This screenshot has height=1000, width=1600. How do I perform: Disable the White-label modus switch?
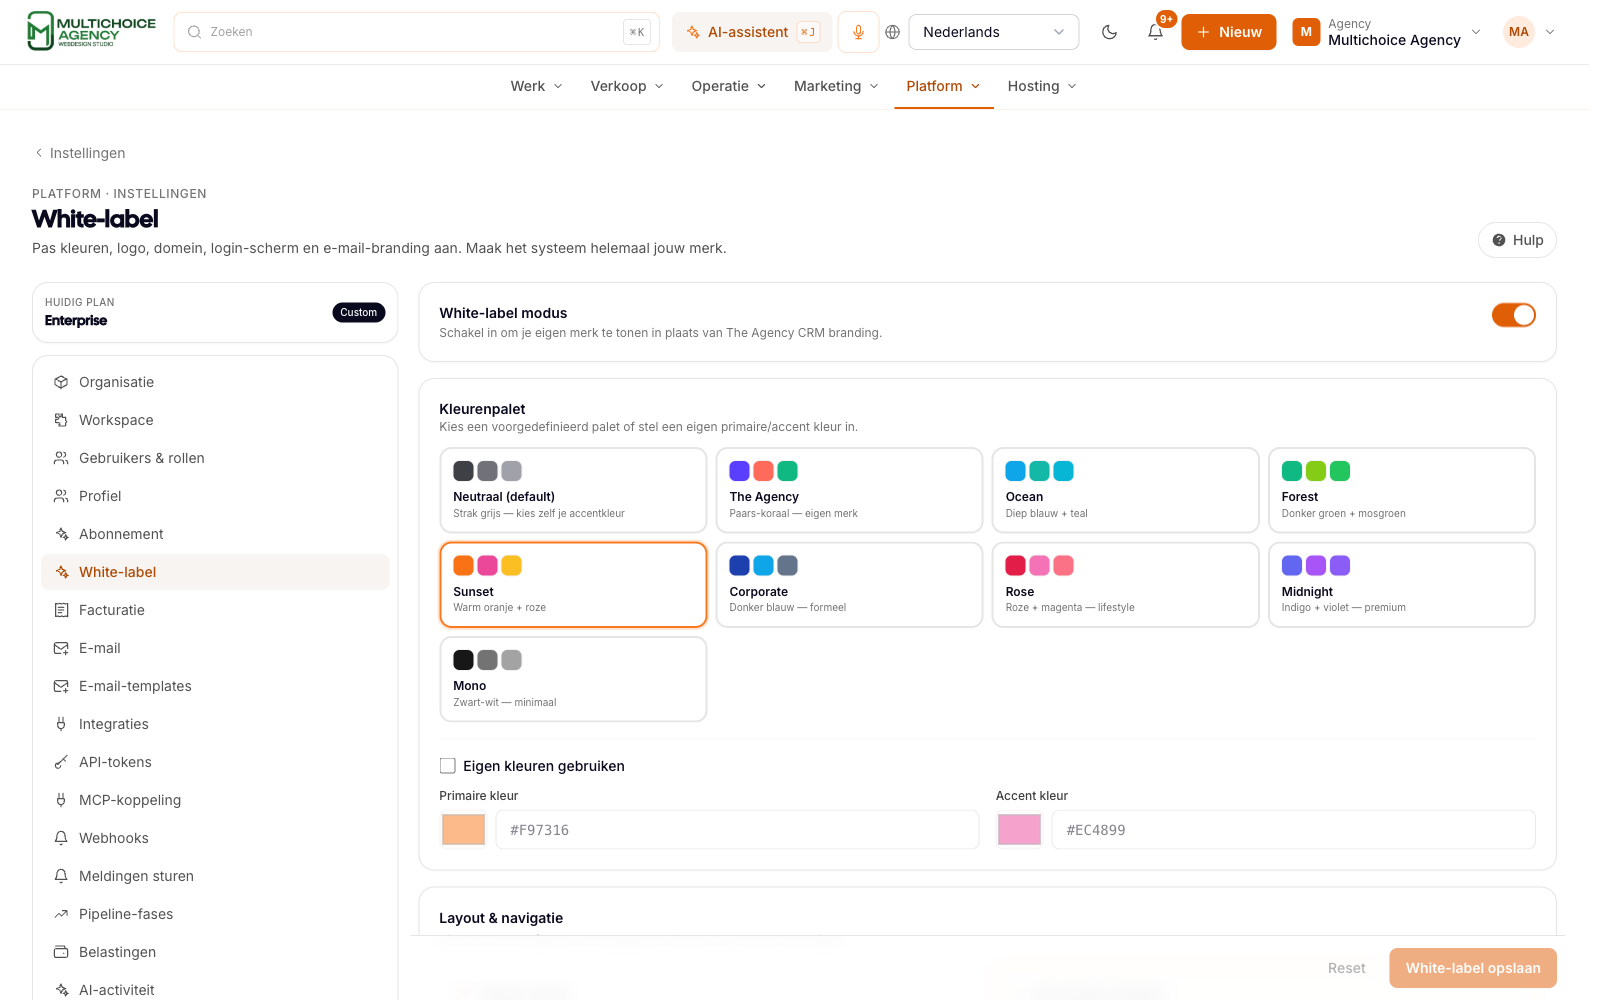[x=1513, y=315]
